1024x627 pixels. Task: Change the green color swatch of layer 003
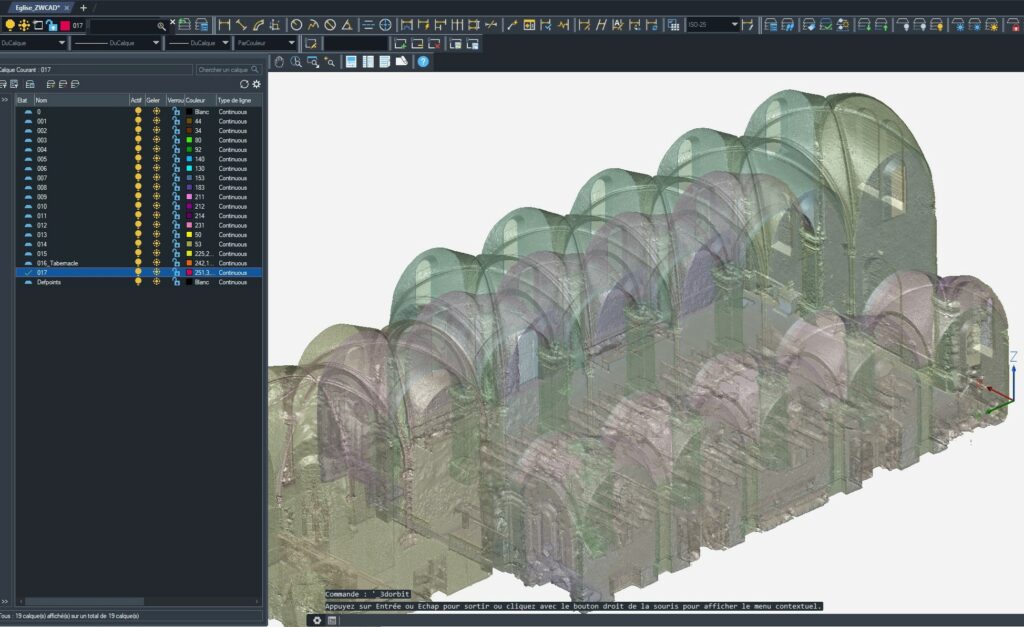pyautogui.click(x=189, y=140)
